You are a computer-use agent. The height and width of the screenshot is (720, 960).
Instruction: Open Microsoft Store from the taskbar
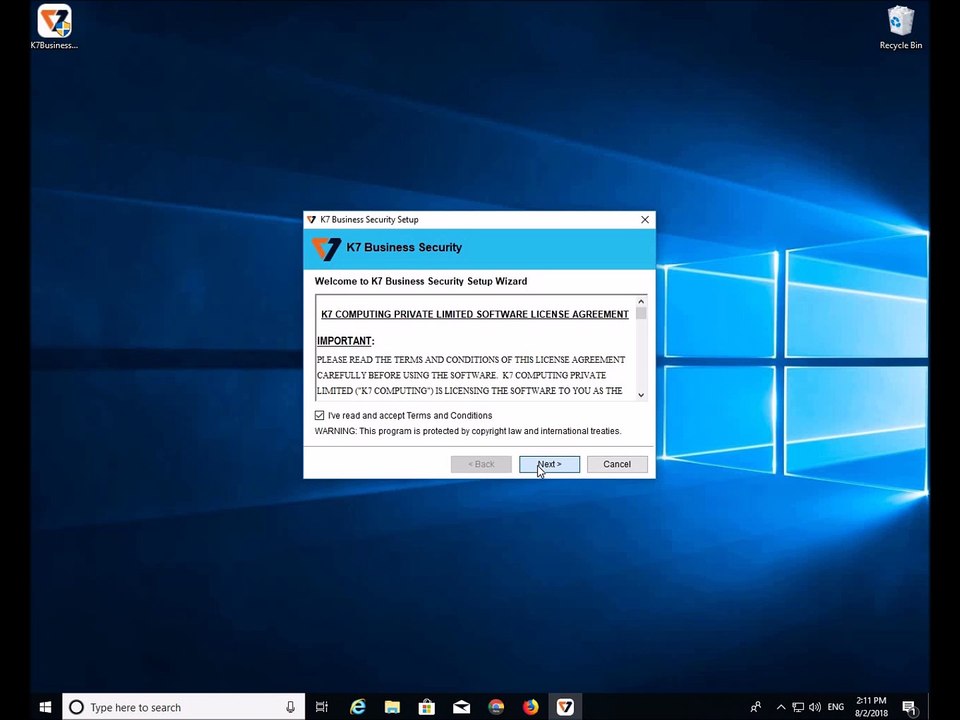tap(427, 707)
